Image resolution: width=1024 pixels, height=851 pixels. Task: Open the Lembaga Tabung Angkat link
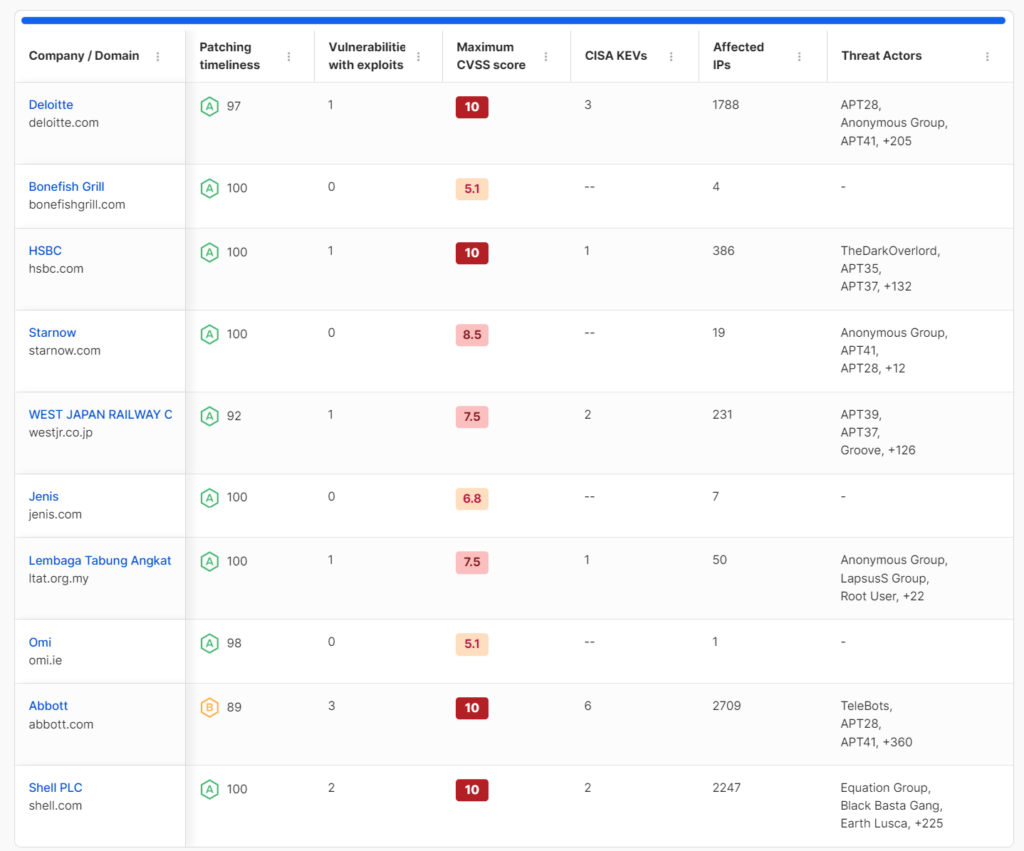point(100,560)
